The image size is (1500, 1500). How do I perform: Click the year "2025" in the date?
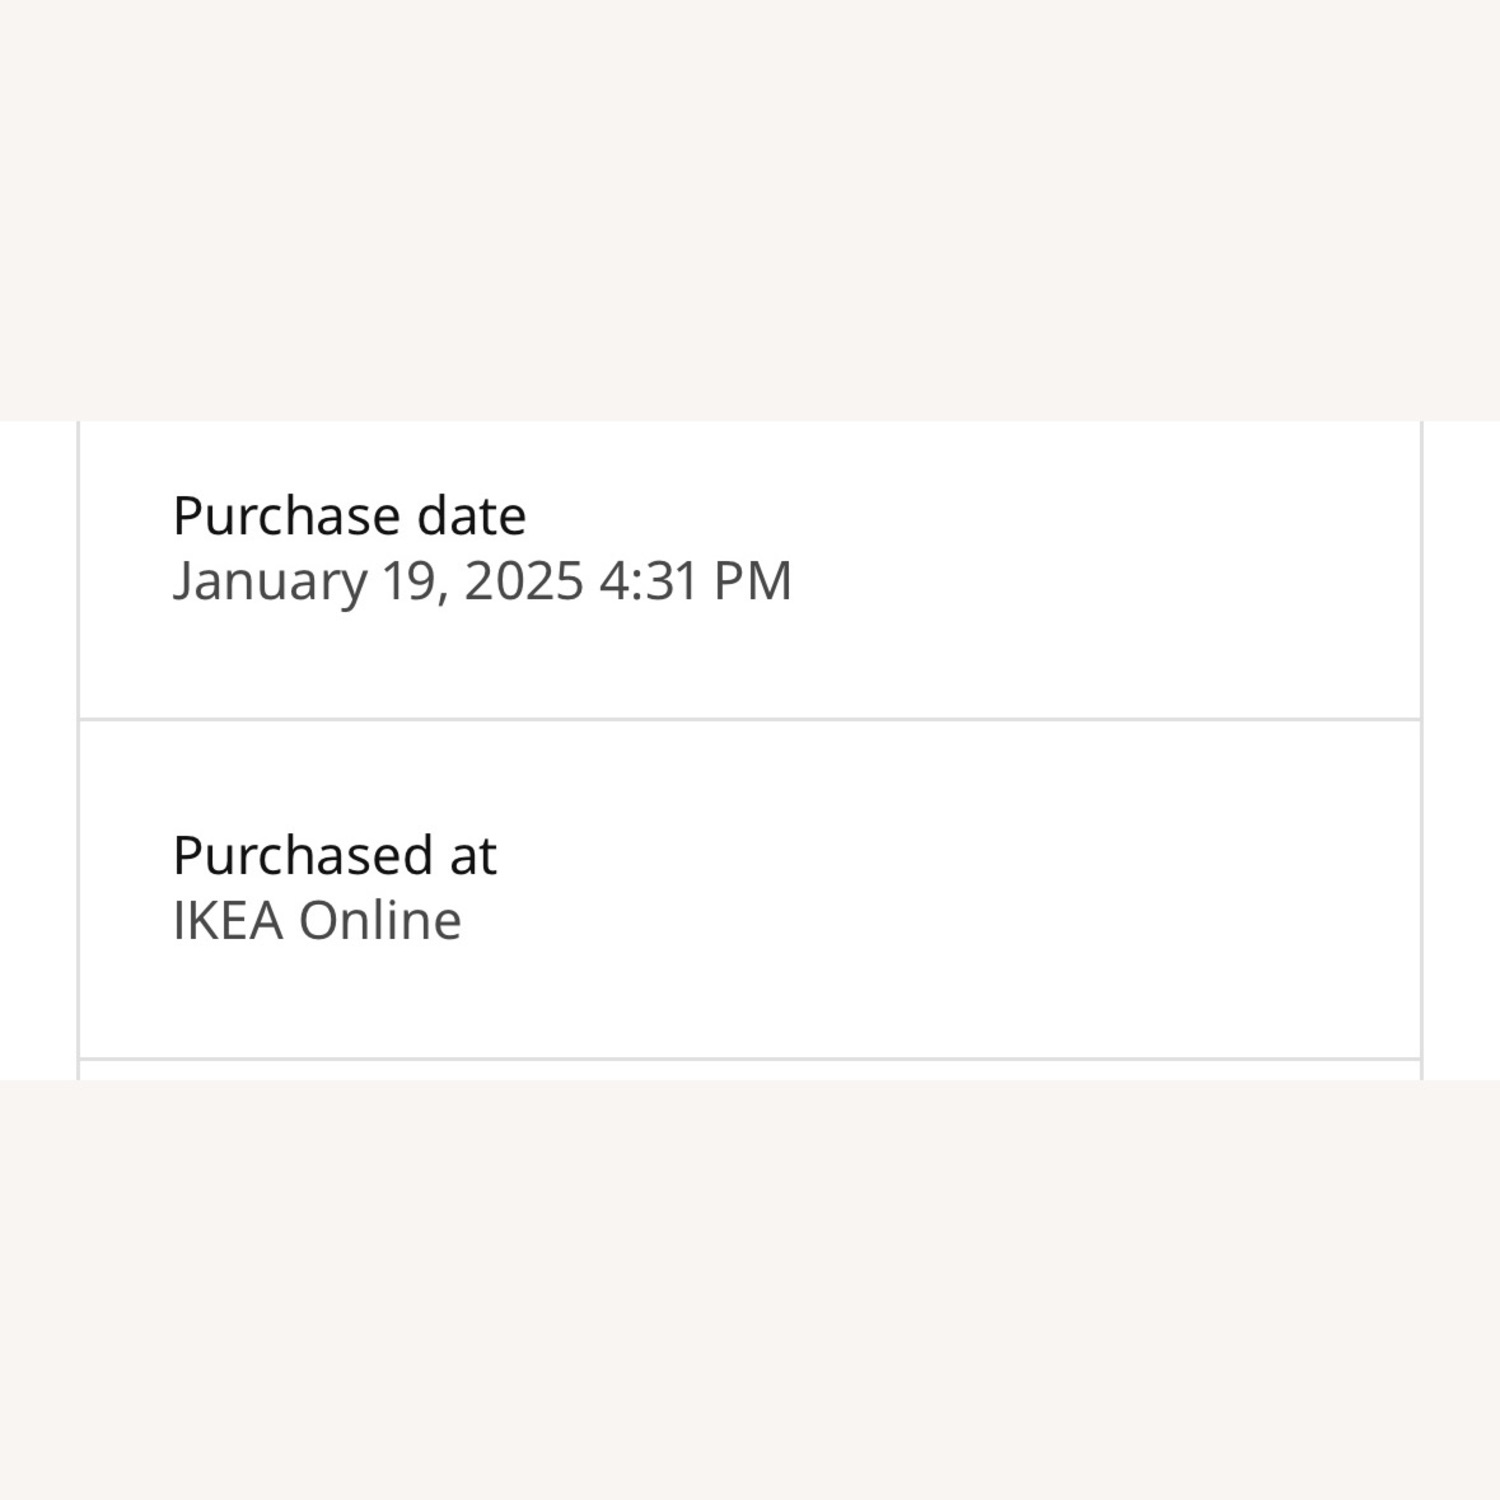tap(524, 581)
